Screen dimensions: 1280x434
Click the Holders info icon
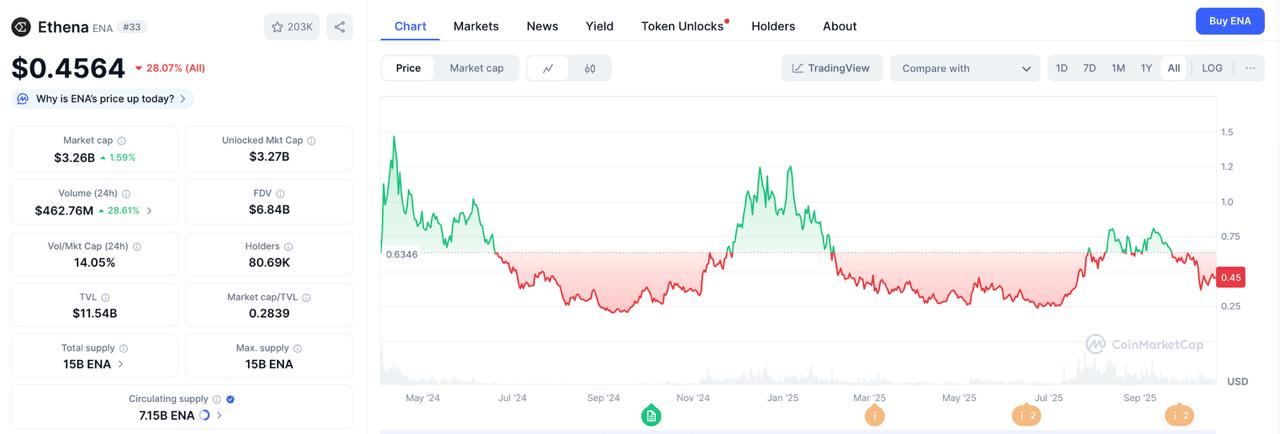[289, 246]
